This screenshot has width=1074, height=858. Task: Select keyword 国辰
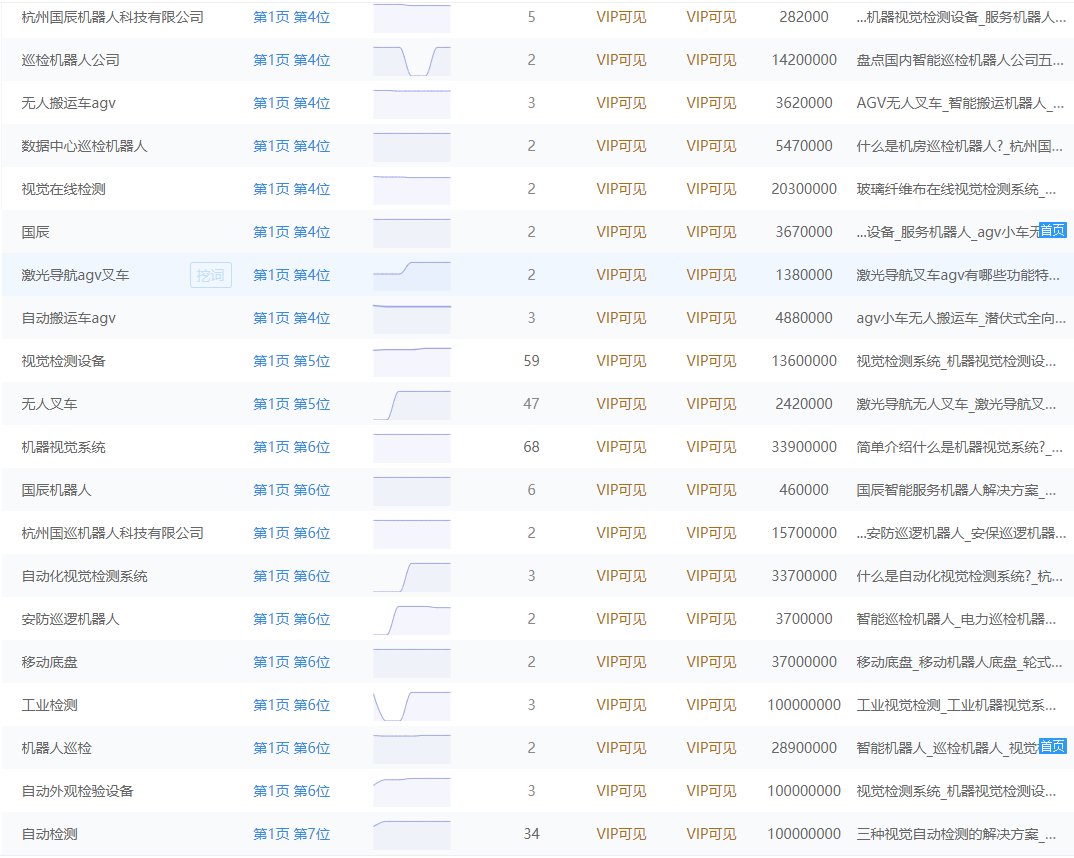(x=36, y=232)
